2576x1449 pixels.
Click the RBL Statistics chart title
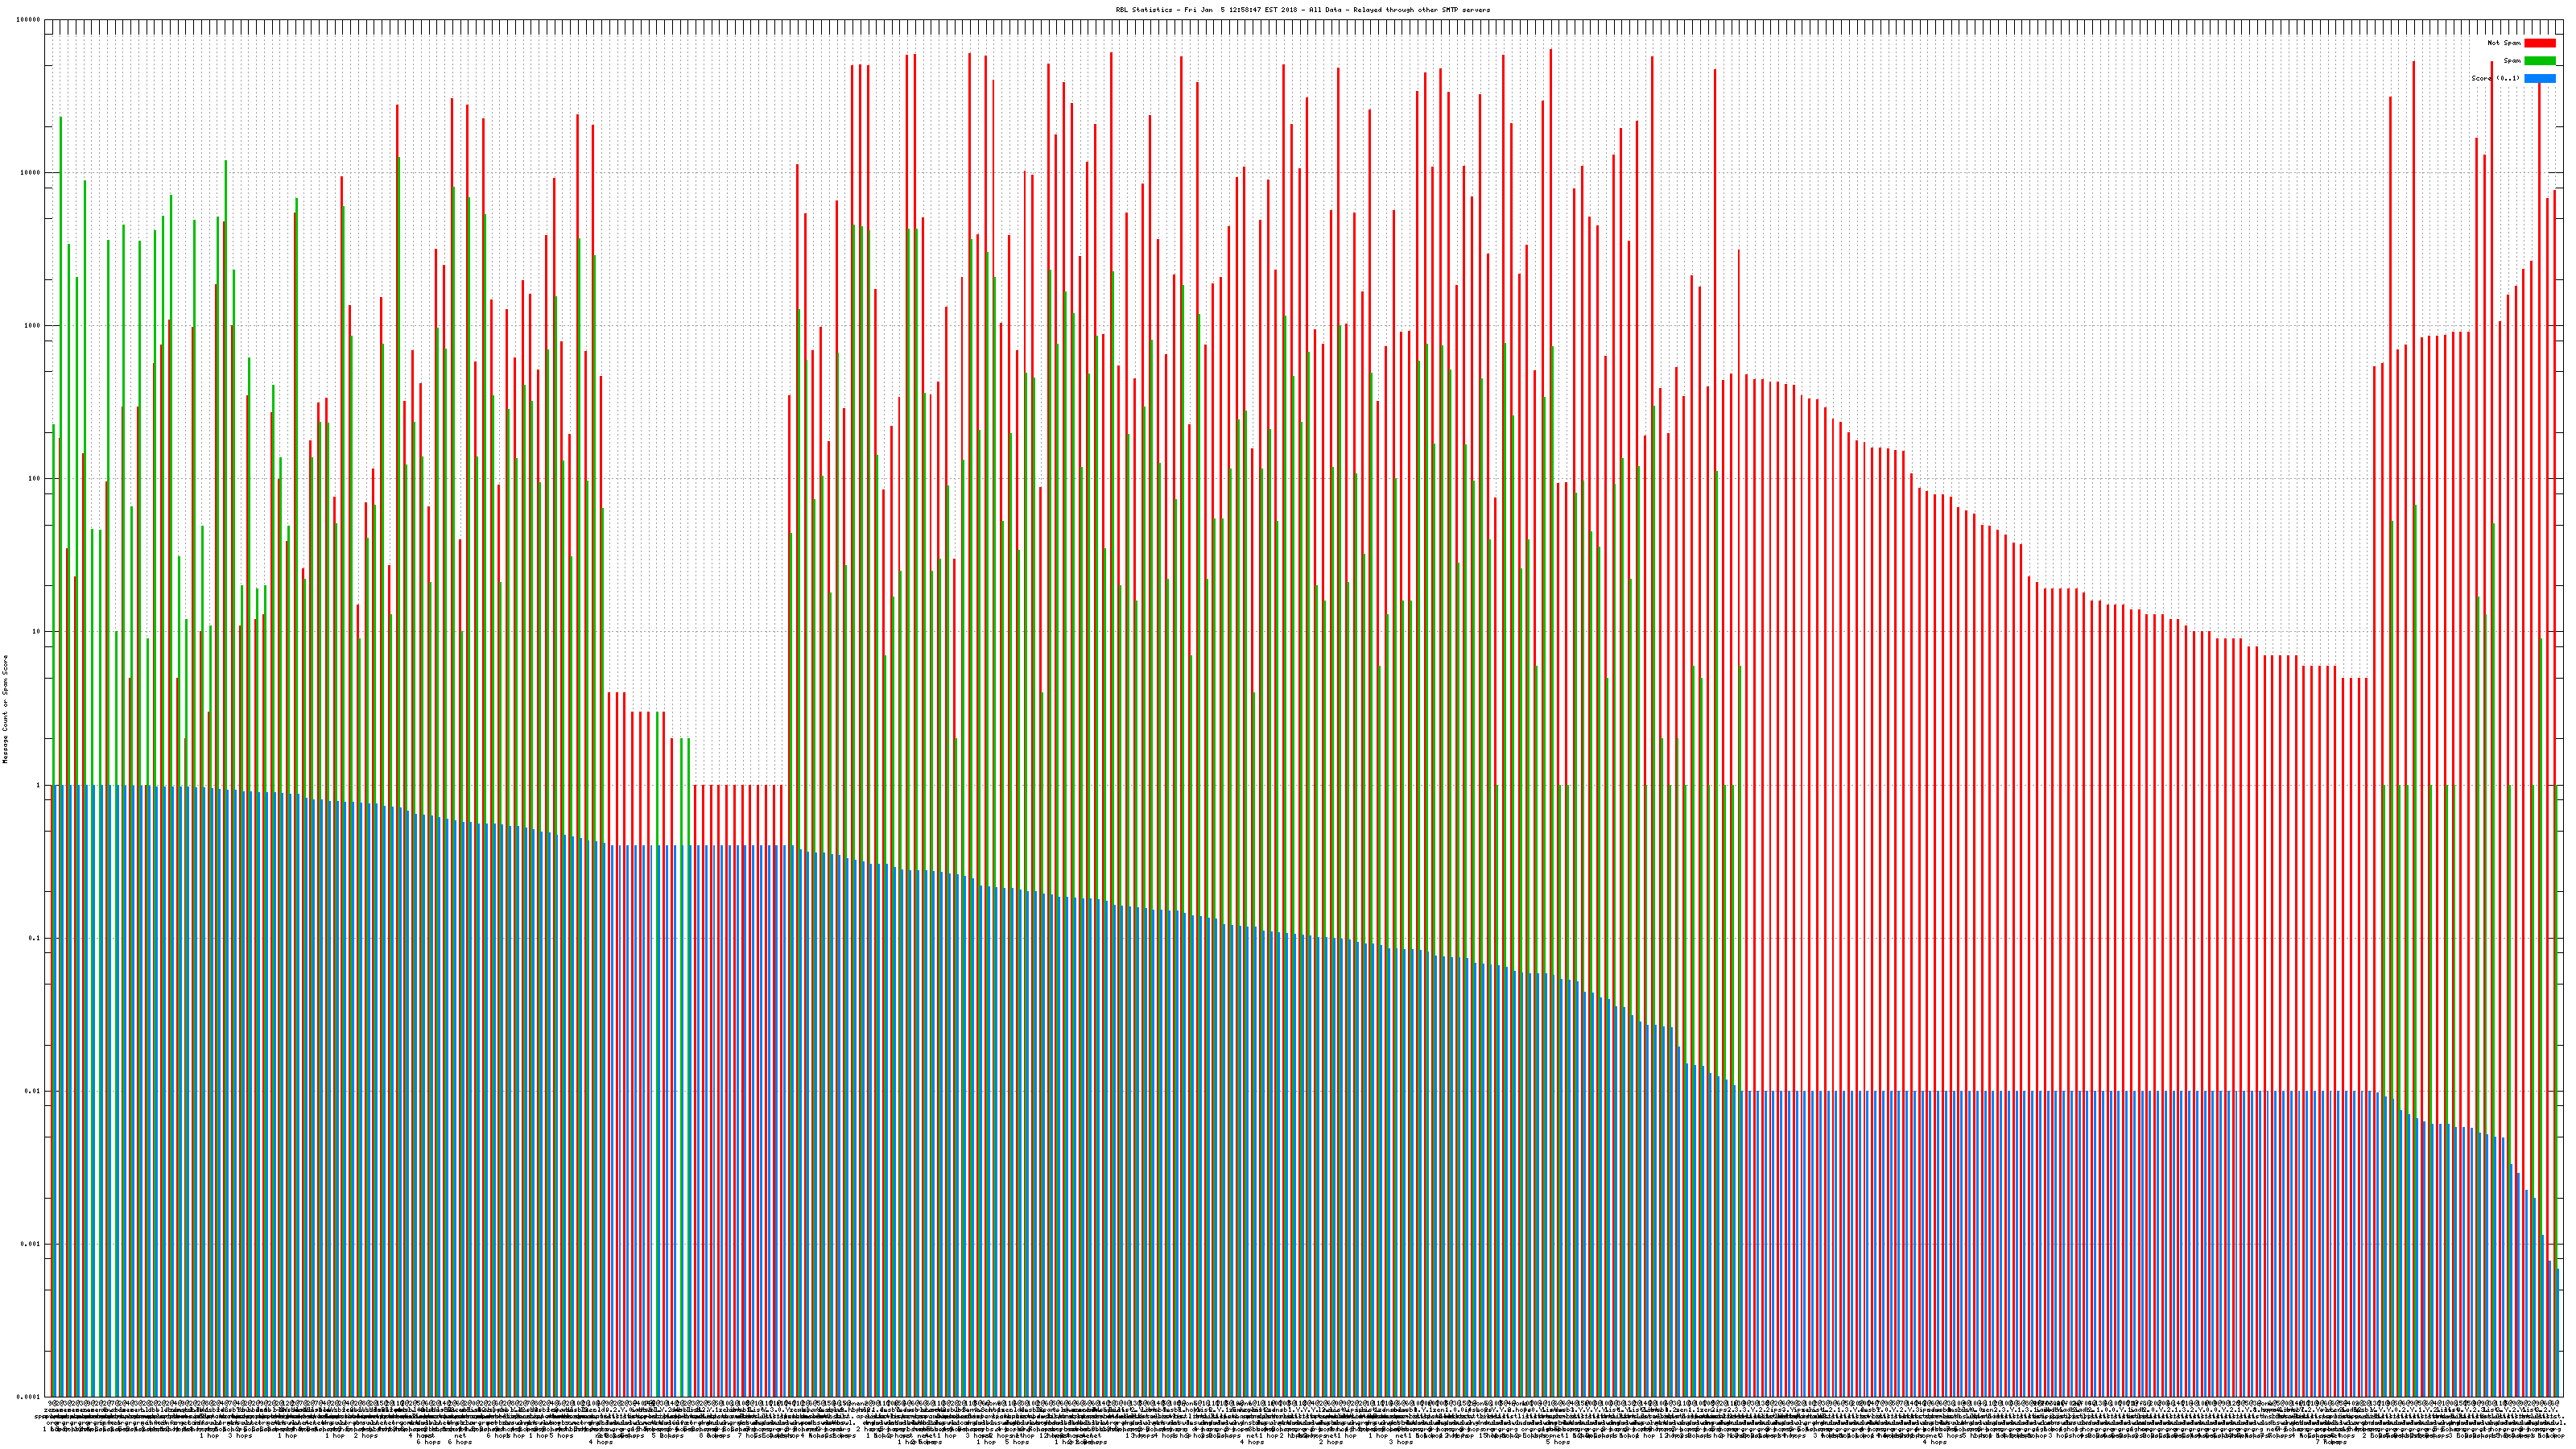[x=1302, y=10]
